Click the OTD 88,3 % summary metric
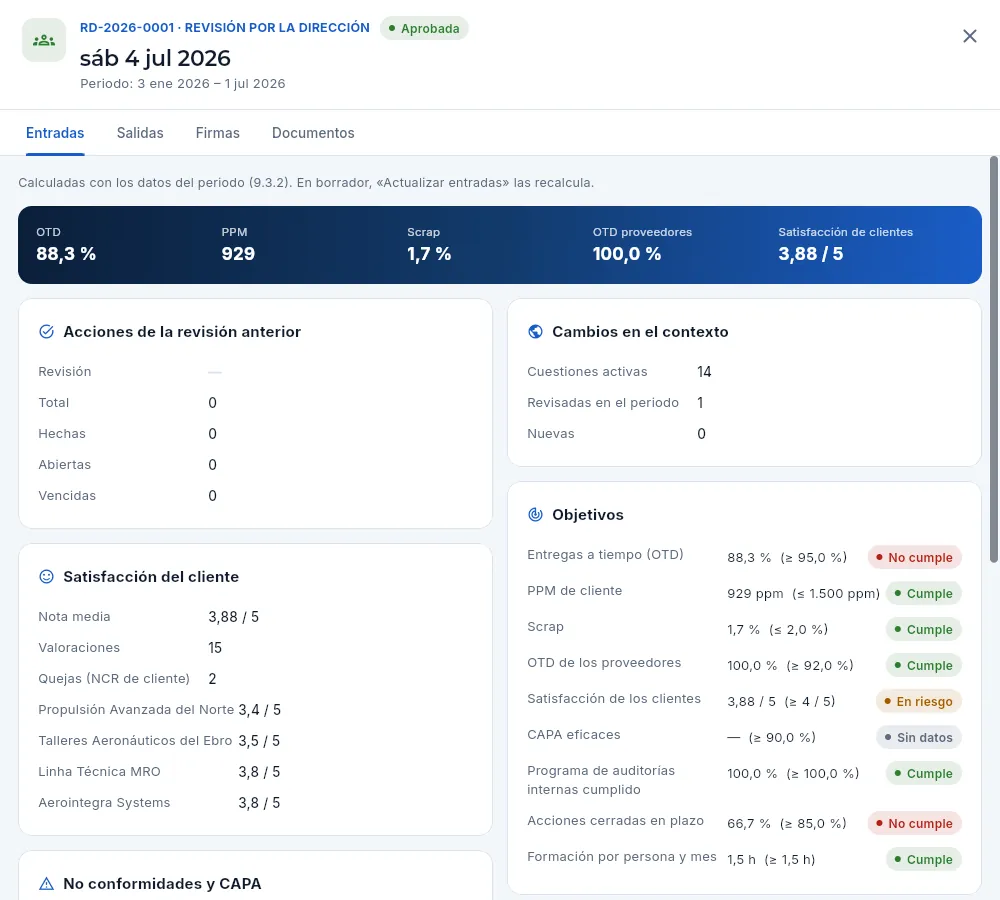 [x=66, y=245]
